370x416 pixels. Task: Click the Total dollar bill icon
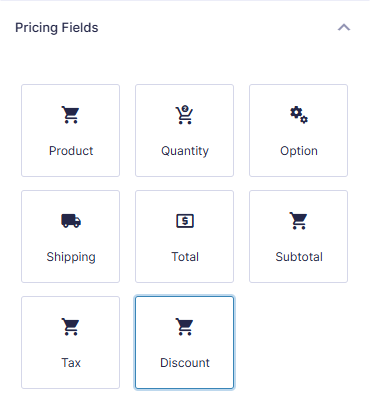185,221
